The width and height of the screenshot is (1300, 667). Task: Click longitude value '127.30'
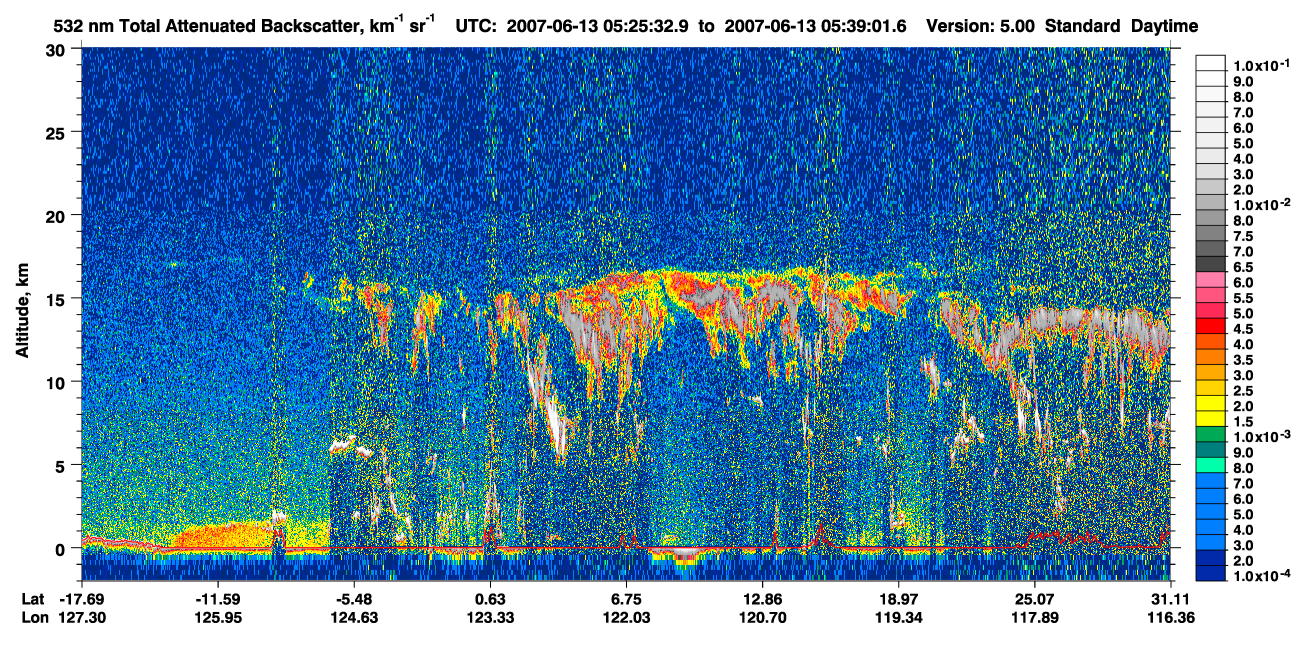coord(82,618)
